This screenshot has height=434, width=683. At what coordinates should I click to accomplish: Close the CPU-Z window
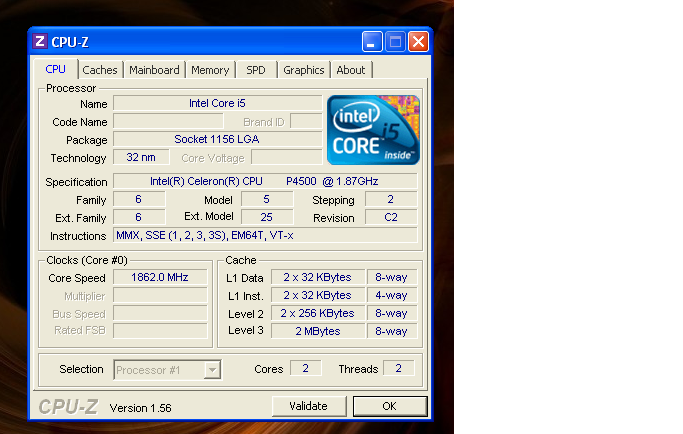(x=418, y=42)
